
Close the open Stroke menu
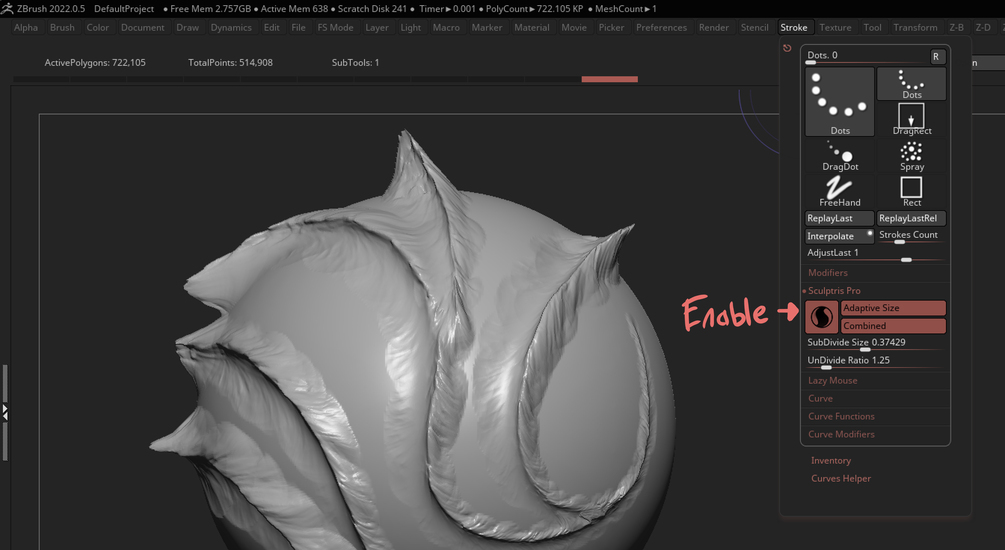click(x=793, y=27)
